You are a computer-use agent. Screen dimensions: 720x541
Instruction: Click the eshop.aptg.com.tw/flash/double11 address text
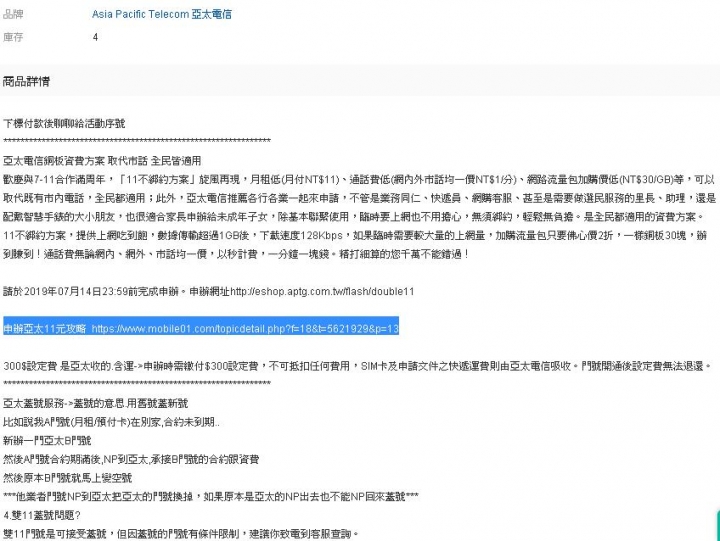[322, 291]
